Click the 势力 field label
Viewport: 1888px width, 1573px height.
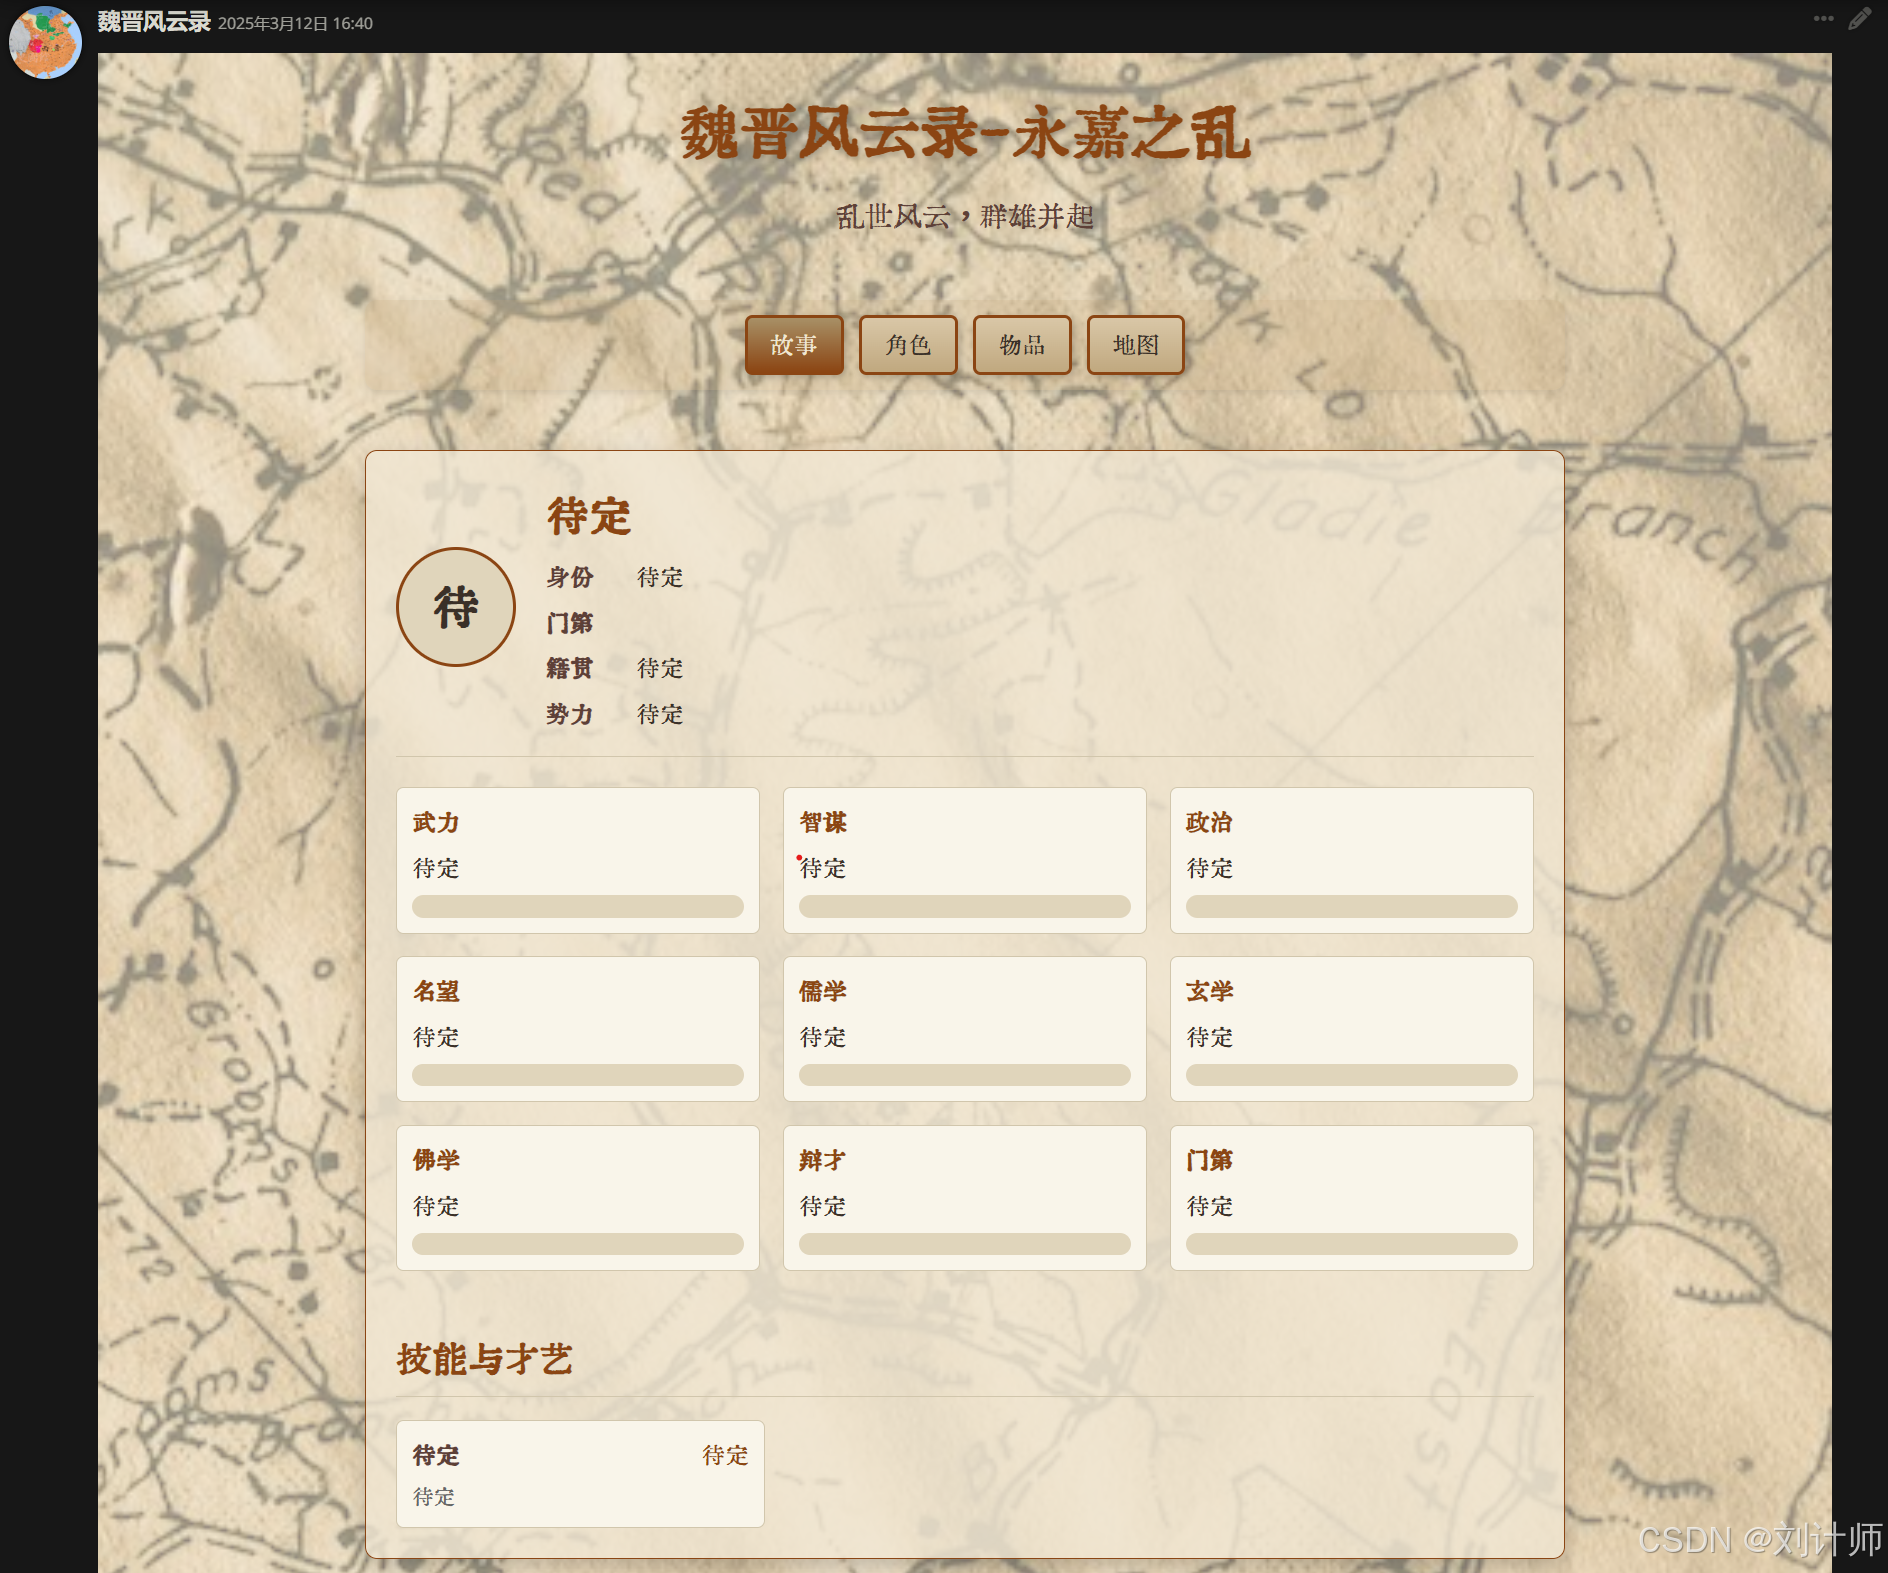[570, 715]
